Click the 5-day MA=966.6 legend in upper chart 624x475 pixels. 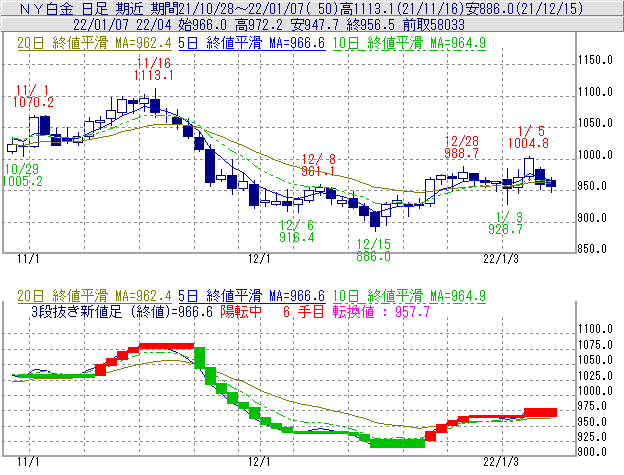coord(252,43)
